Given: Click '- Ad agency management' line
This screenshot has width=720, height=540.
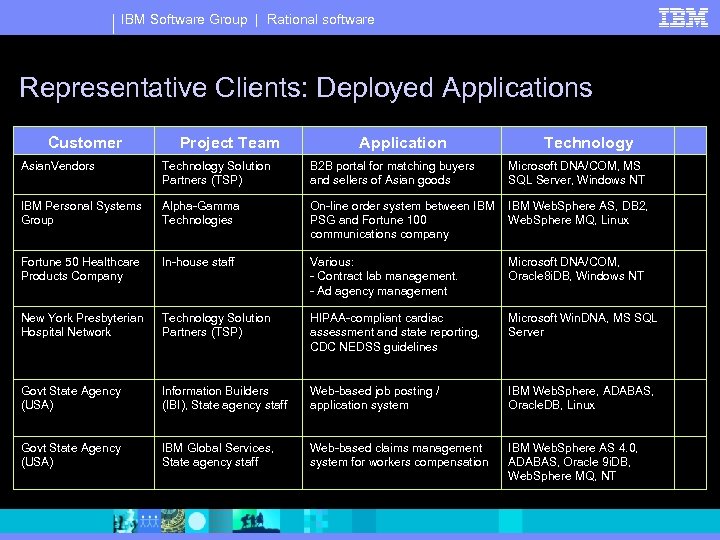Looking at the screenshot, I should click(x=378, y=291).
